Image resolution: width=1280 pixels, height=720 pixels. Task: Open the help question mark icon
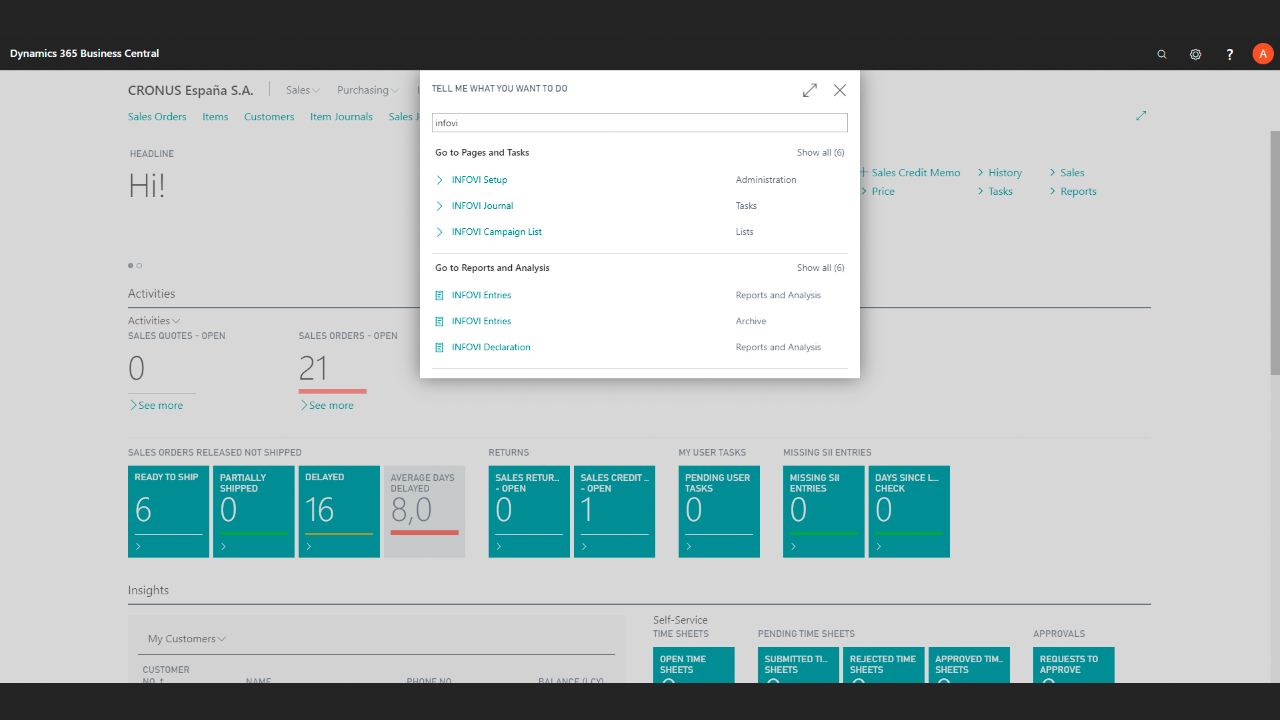(x=1230, y=54)
